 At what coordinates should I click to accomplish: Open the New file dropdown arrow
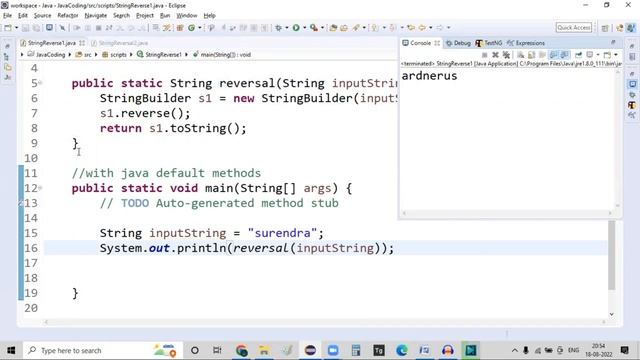tap(16, 28)
